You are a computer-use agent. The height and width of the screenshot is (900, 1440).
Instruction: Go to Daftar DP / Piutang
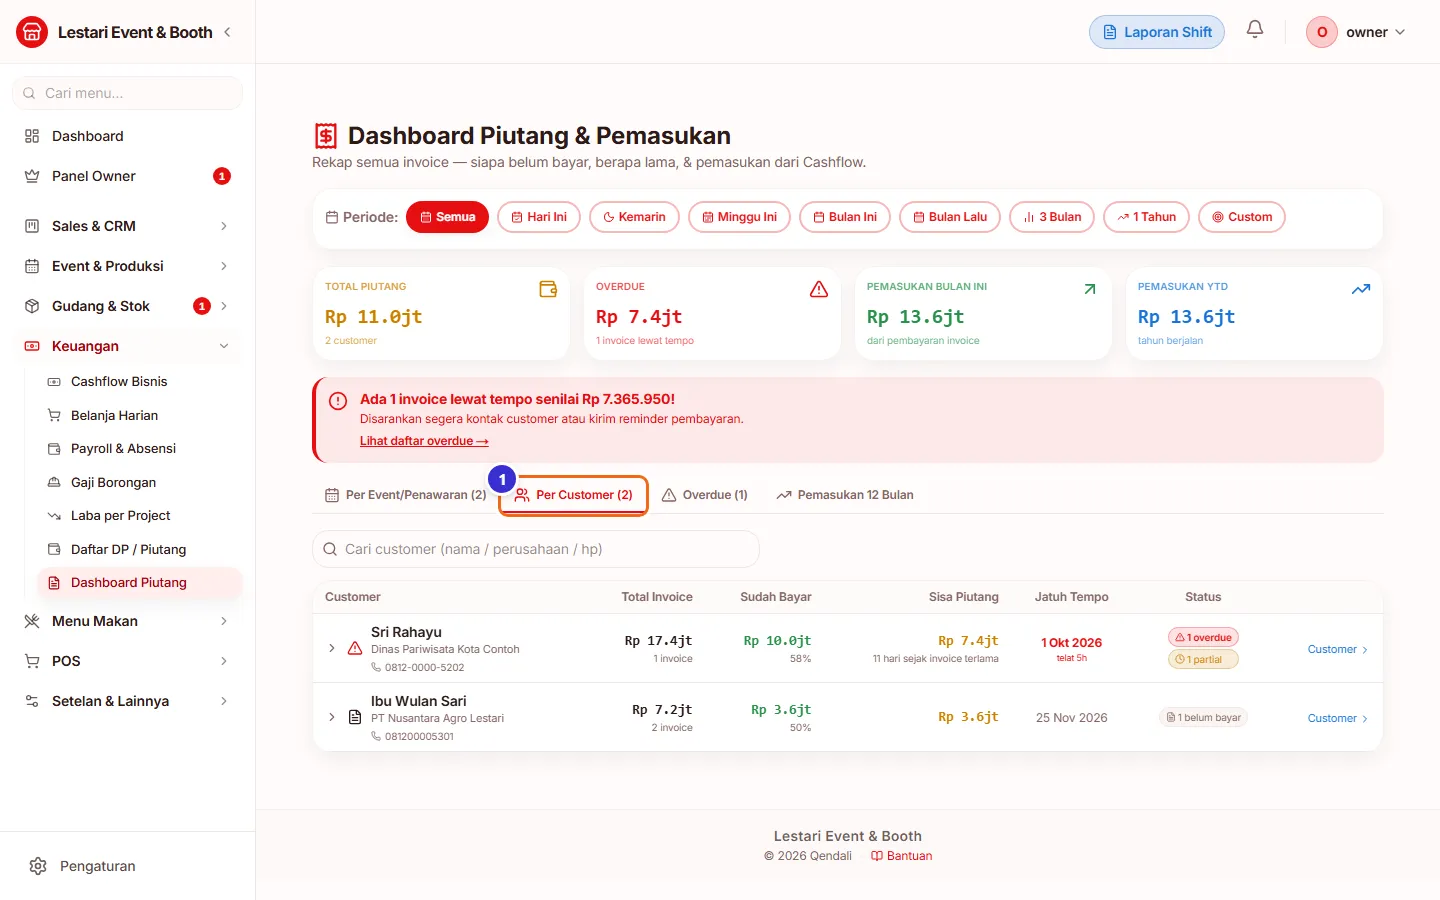click(140, 550)
